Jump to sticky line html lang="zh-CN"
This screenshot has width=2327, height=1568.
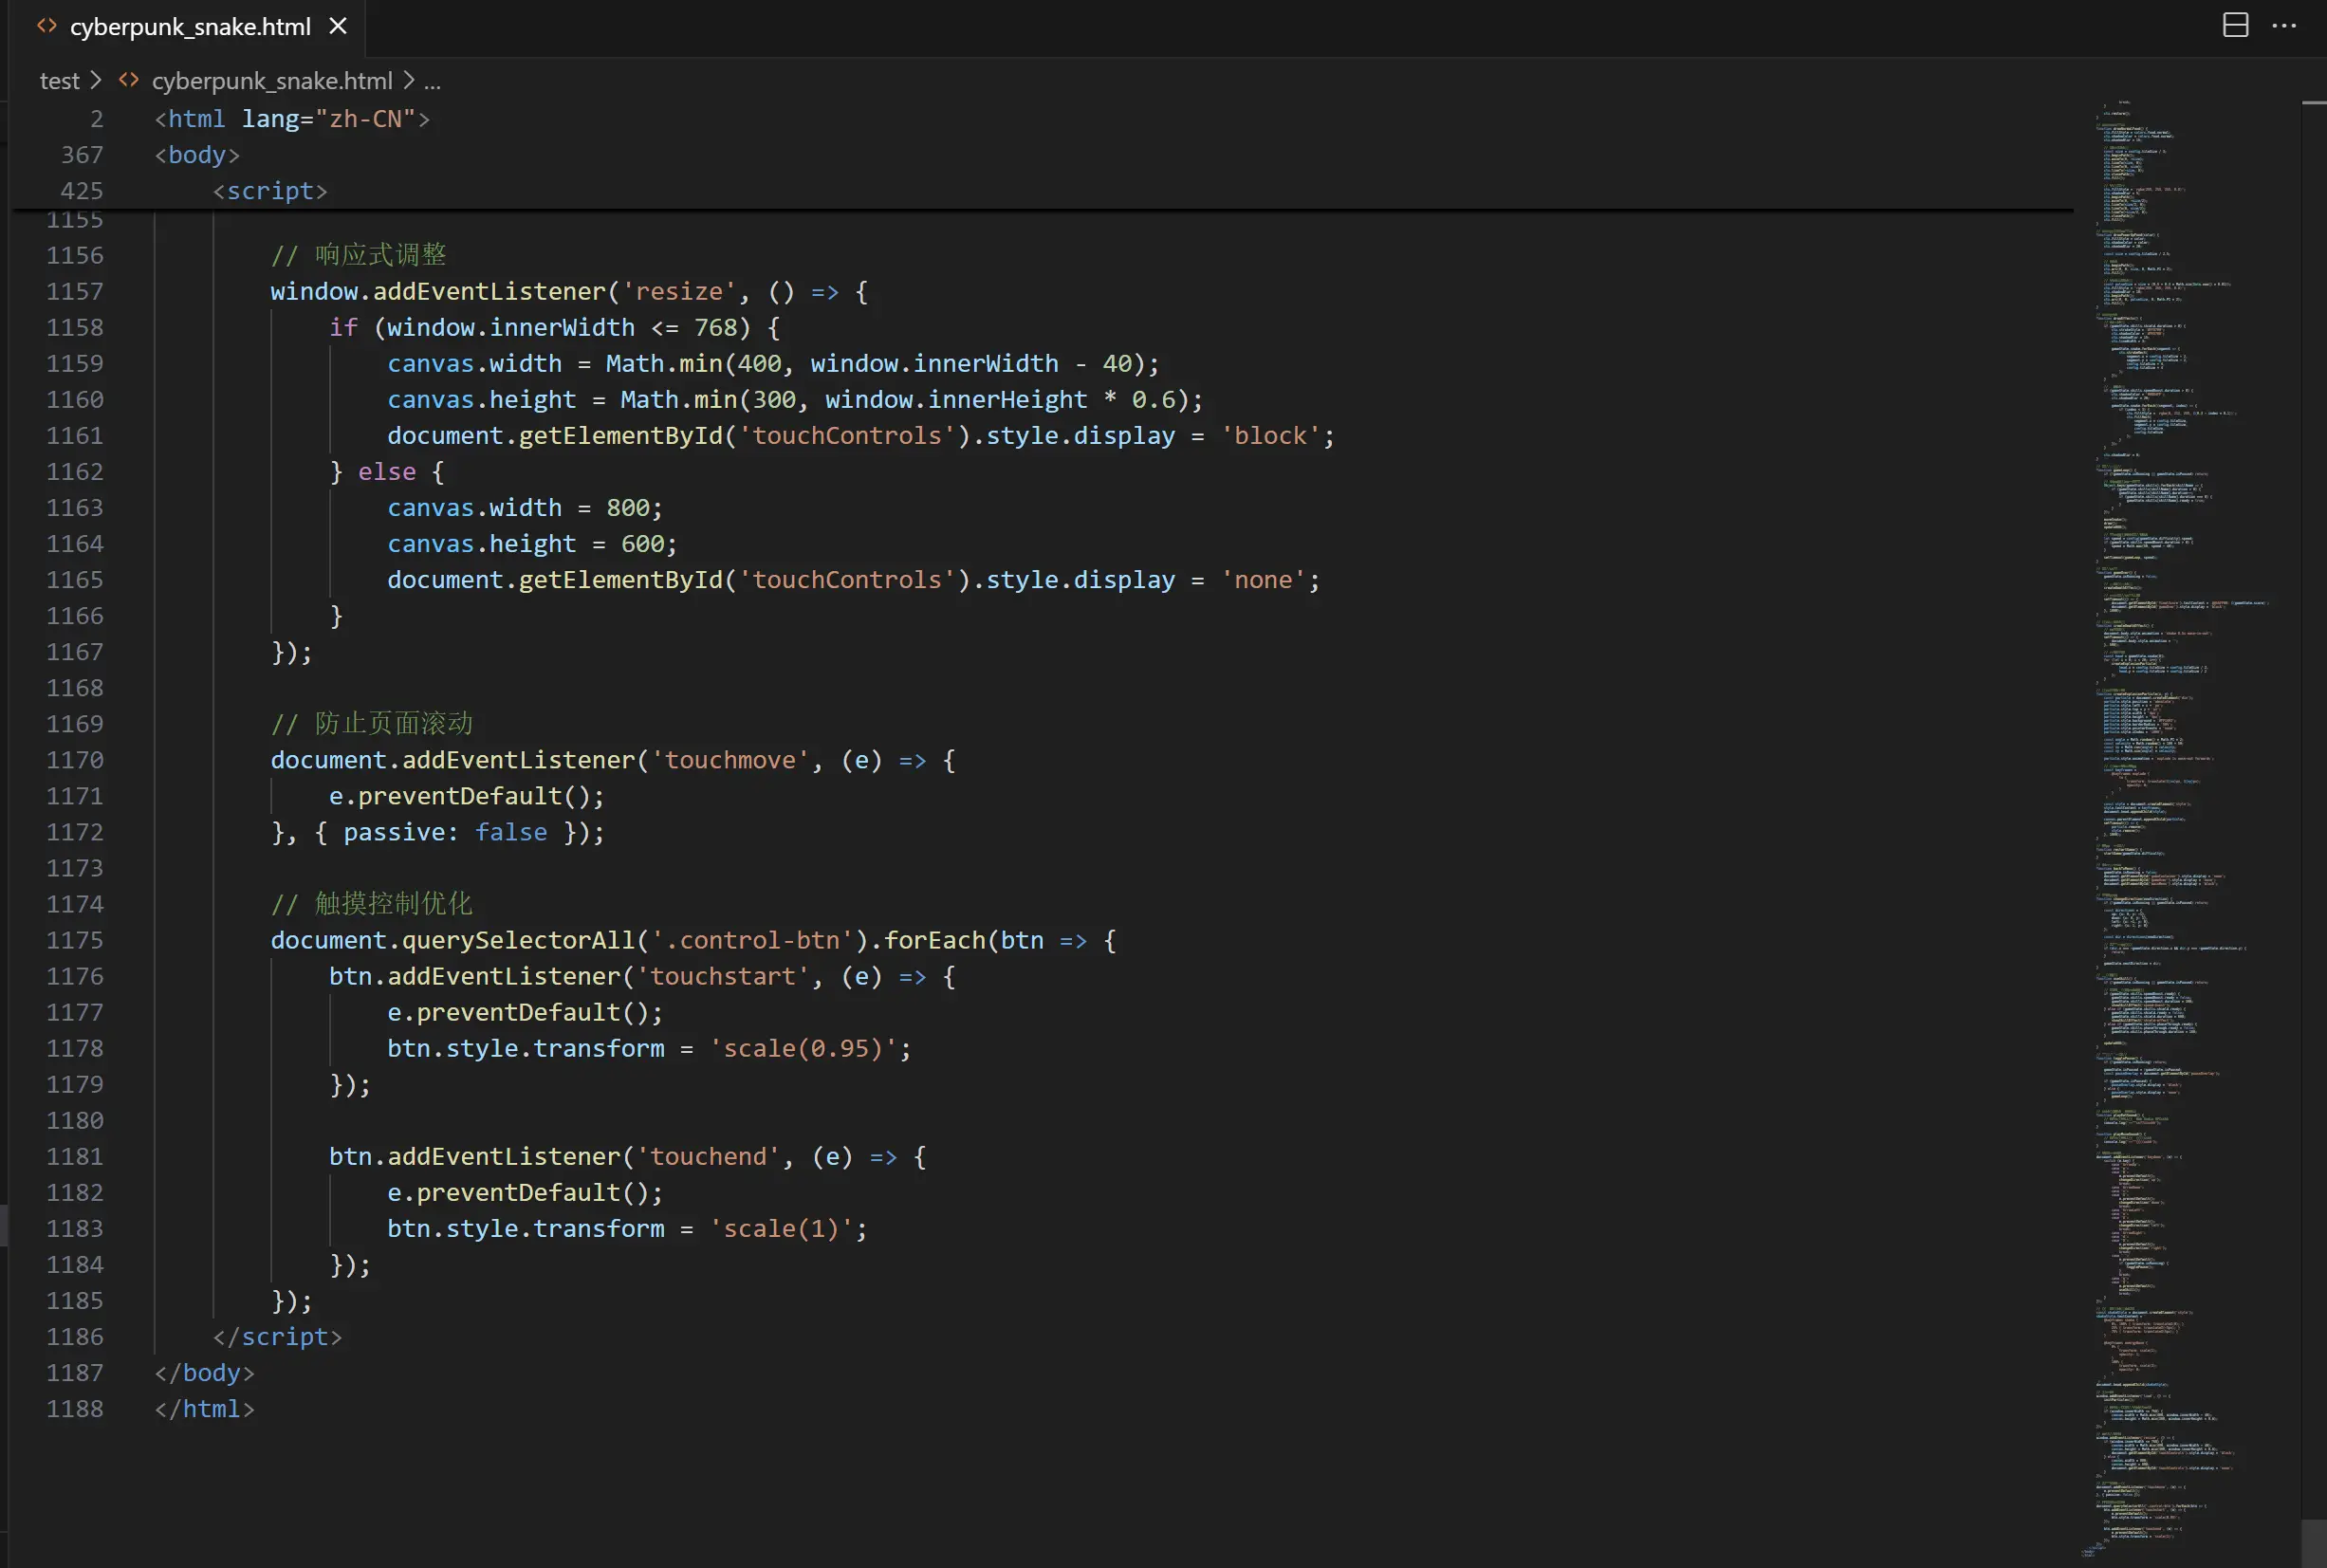coord(292,119)
